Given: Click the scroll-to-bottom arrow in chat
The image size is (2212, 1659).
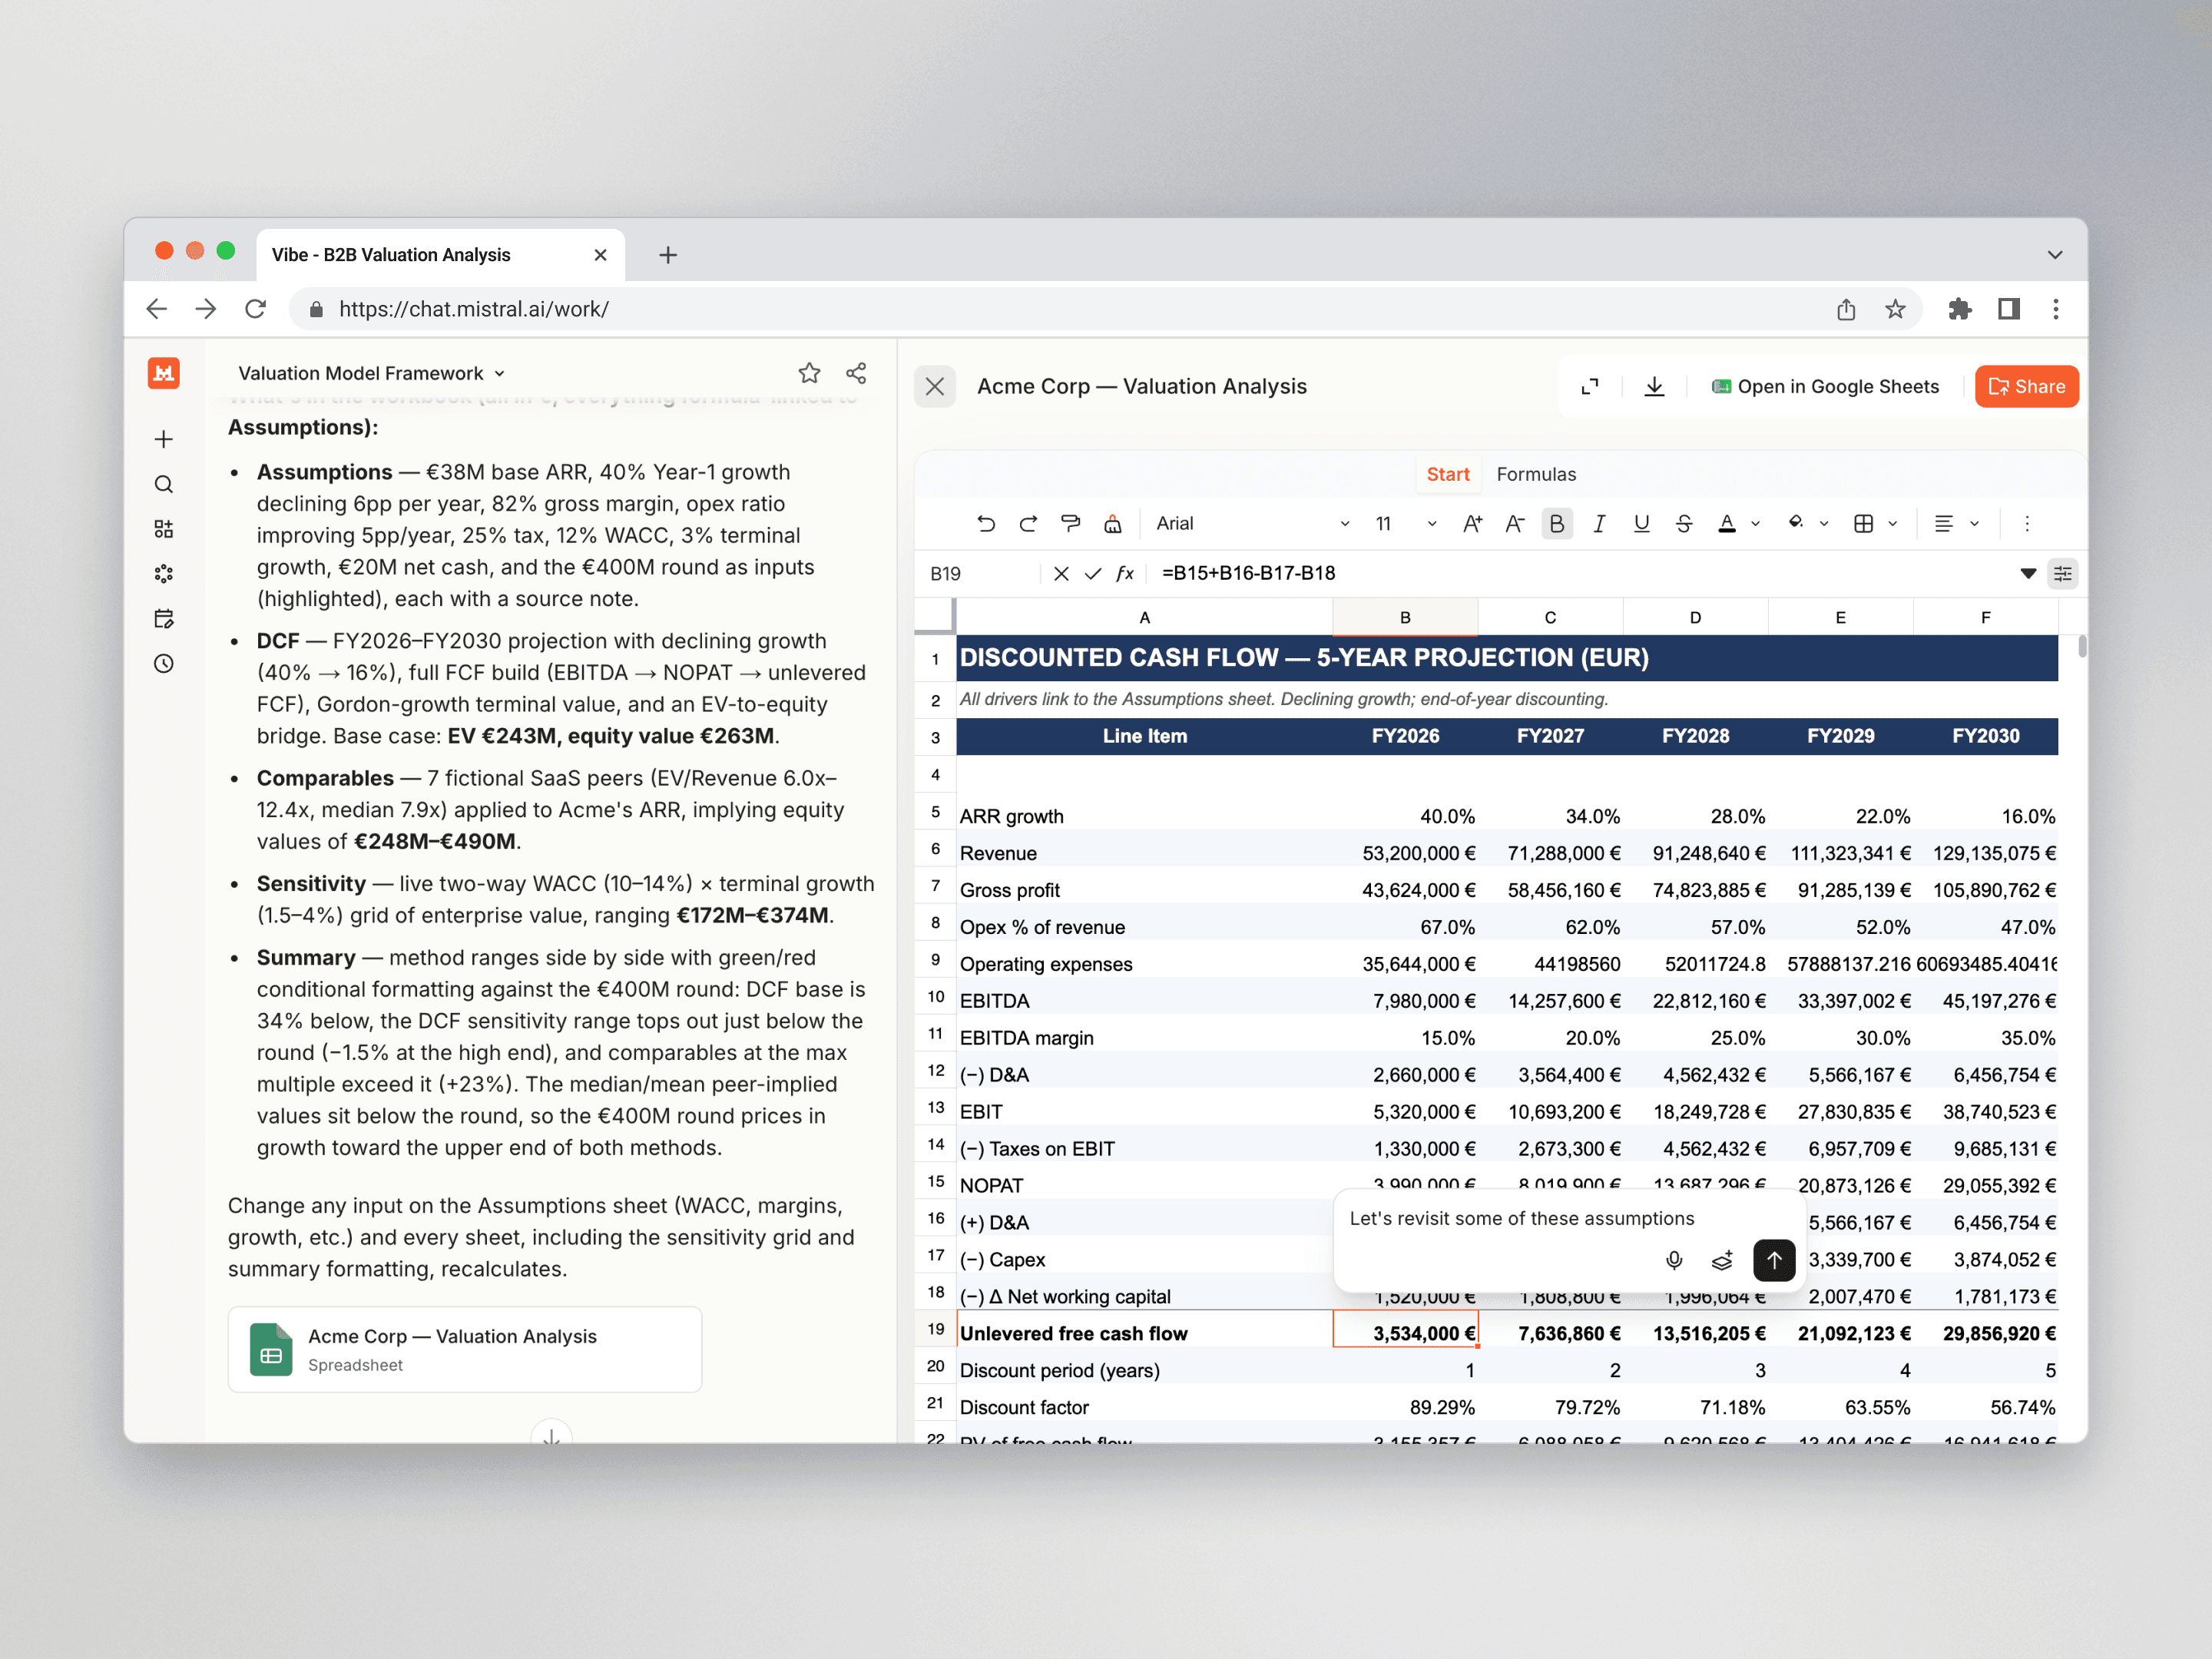Looking at the screenshot, I should (551, 1434).
